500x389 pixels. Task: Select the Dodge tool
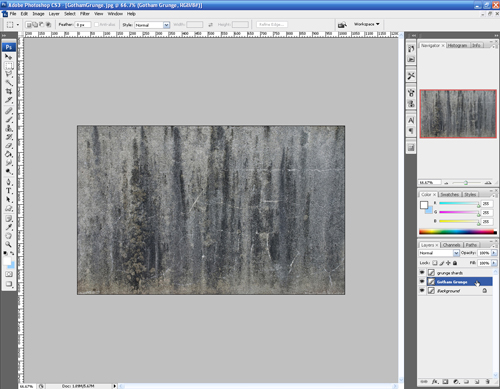(x=9, y=172)
